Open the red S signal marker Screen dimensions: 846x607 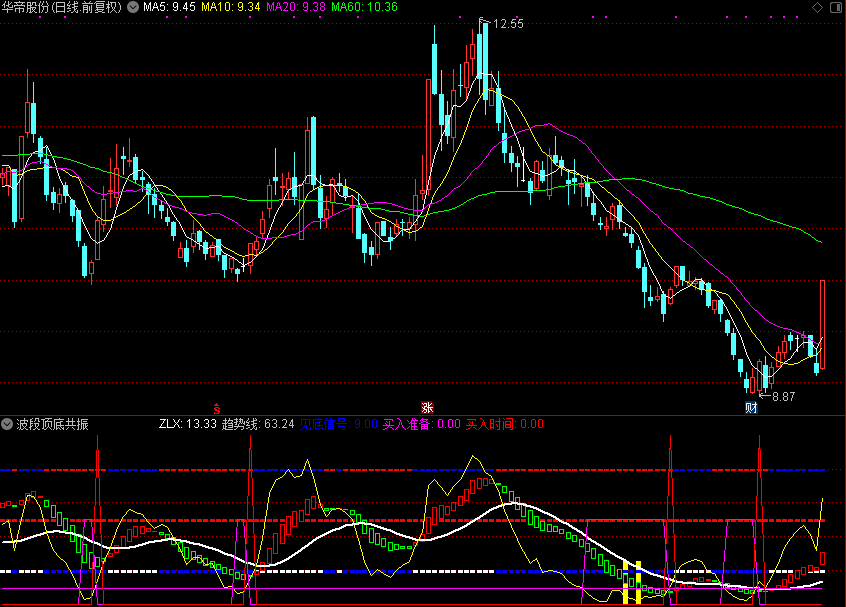(216, 408)
